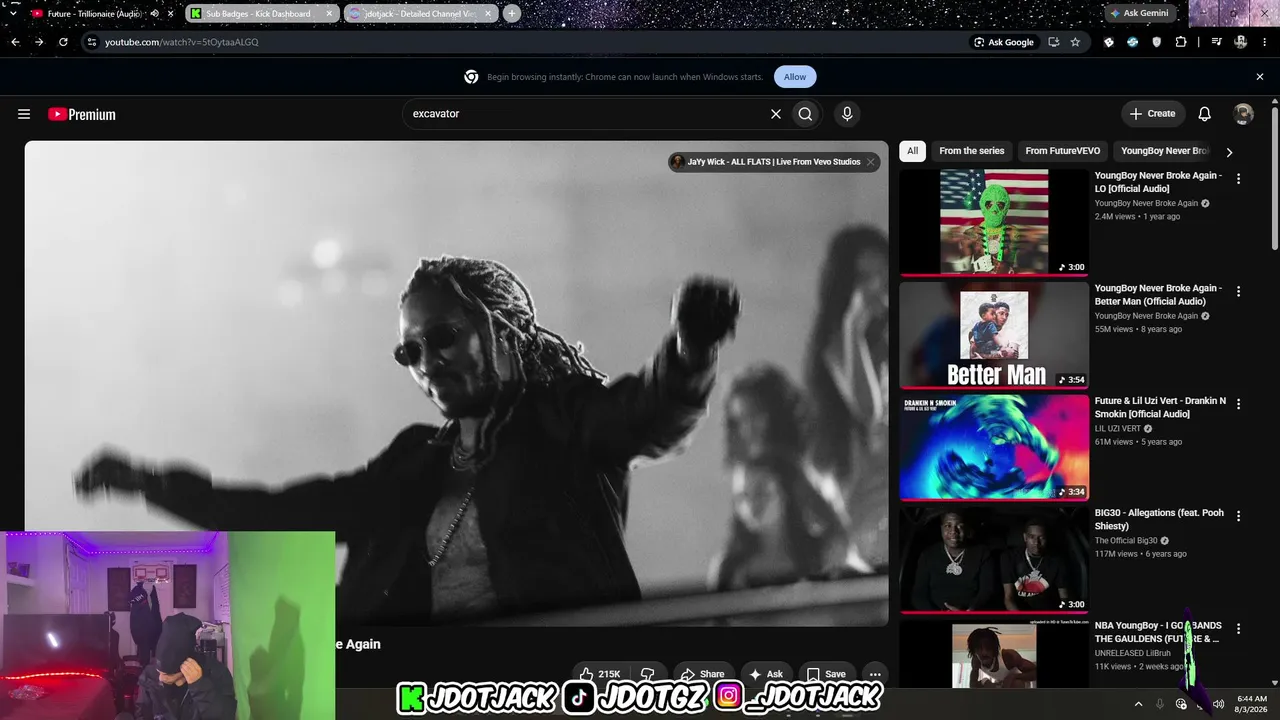Bookmark this page with the star

click(x=1075, y=42)
